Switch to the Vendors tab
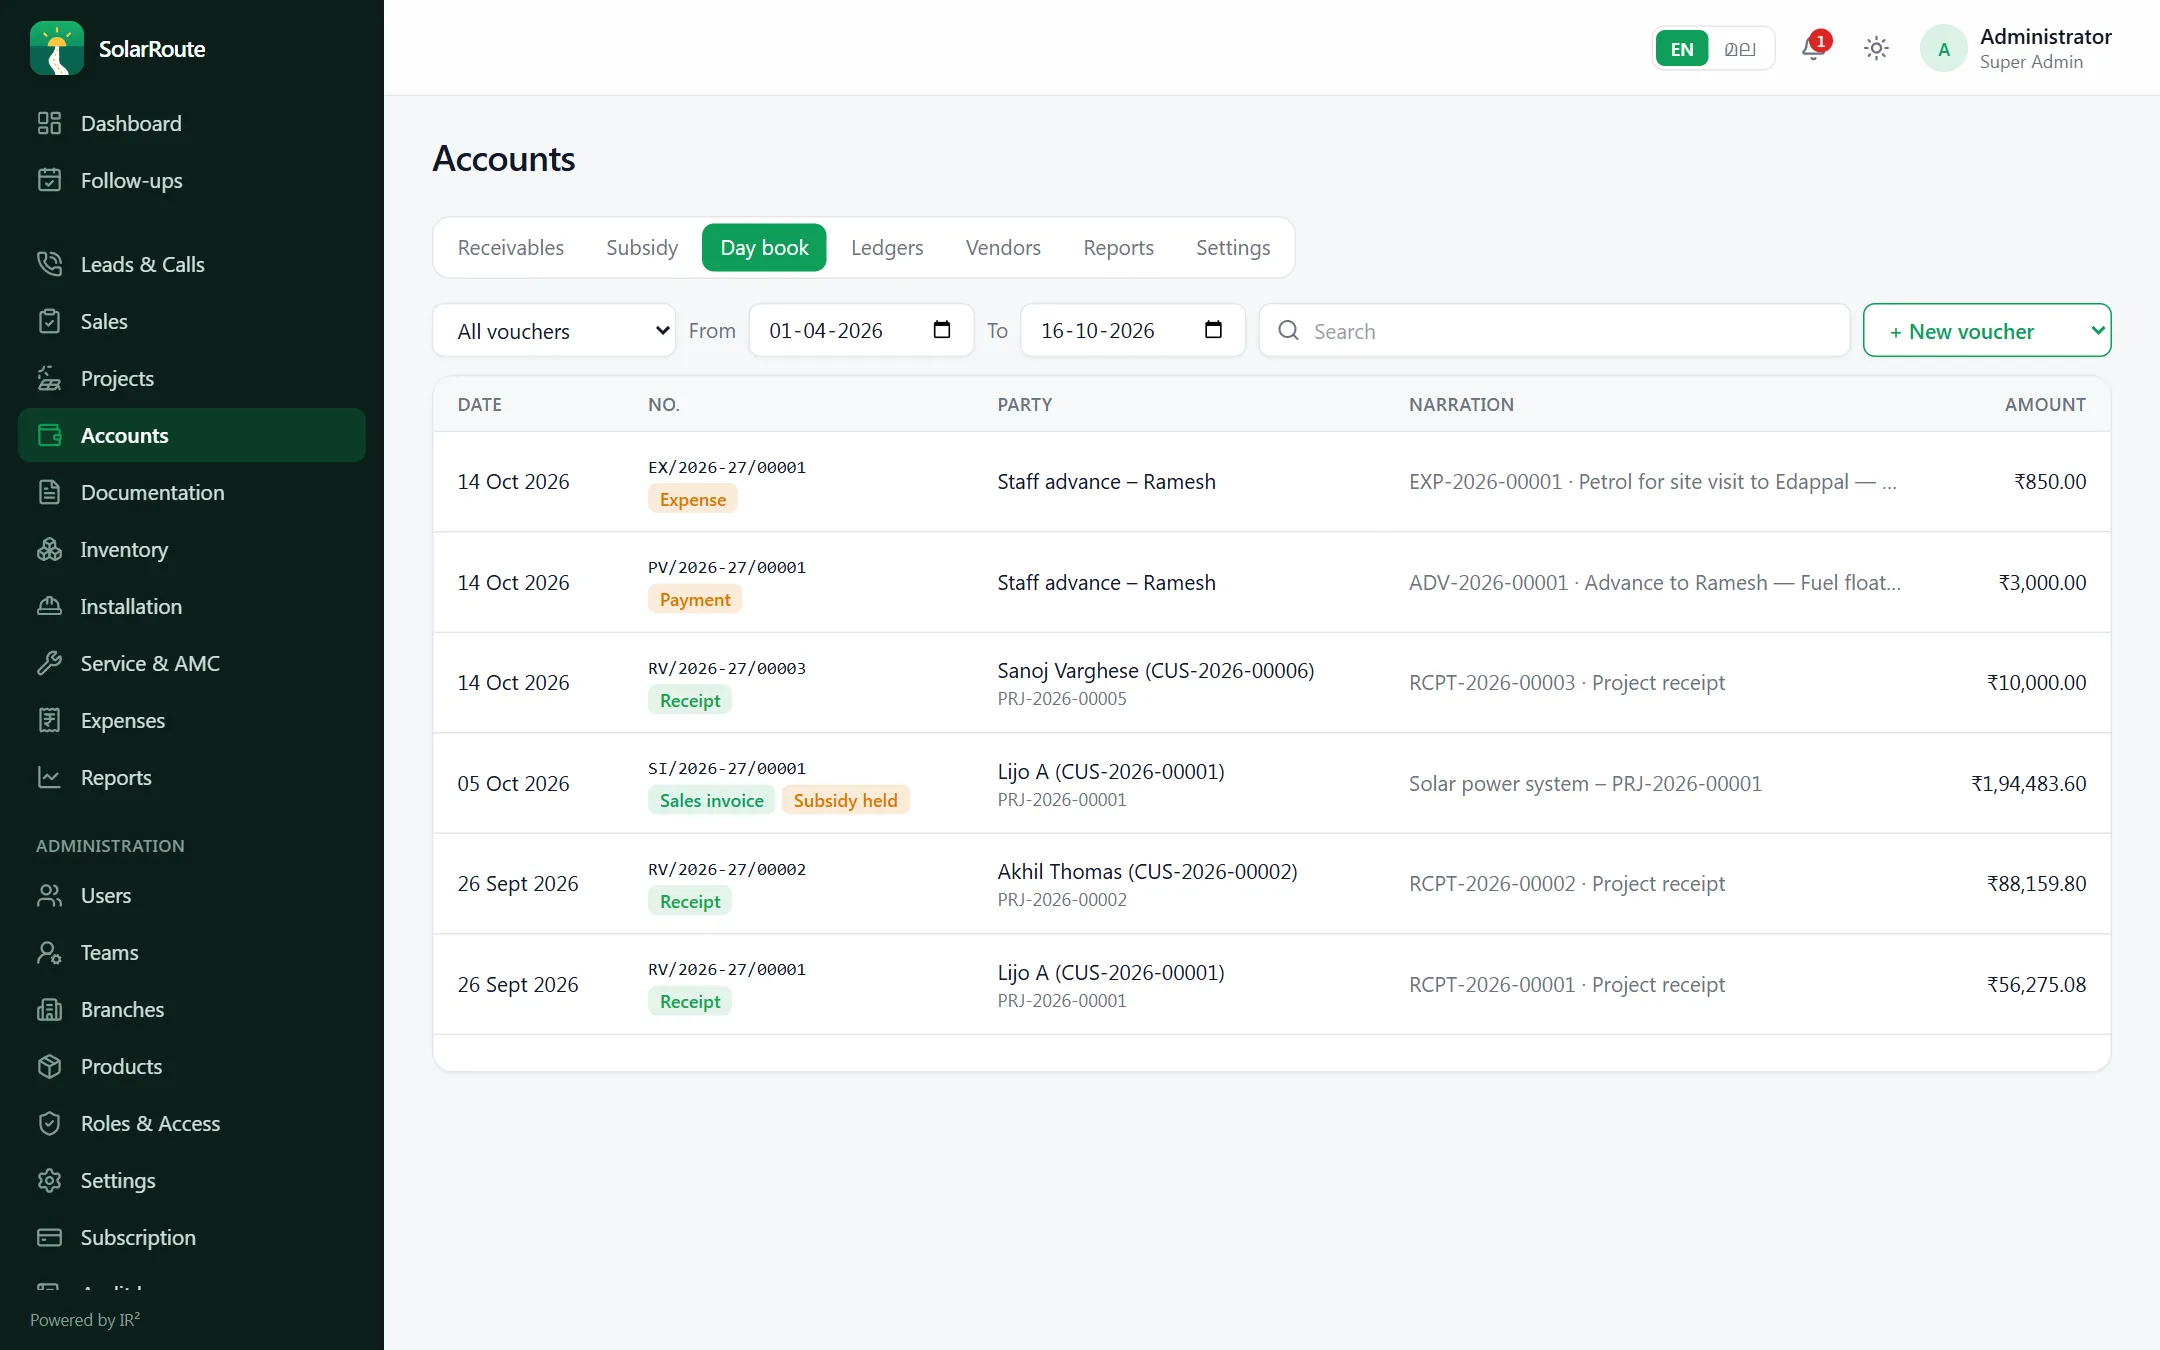2160x1350 pixels. pyautogui.click(x=1003, y=247)
